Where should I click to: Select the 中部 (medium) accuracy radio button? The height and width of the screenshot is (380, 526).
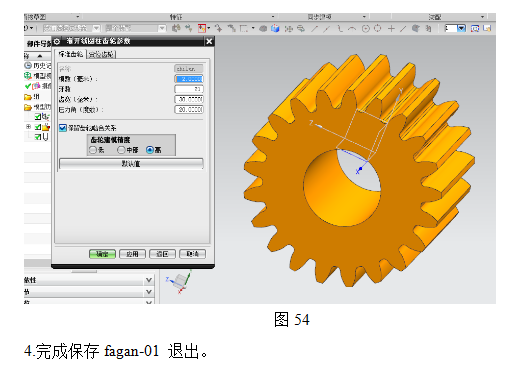tap(121, 150)
